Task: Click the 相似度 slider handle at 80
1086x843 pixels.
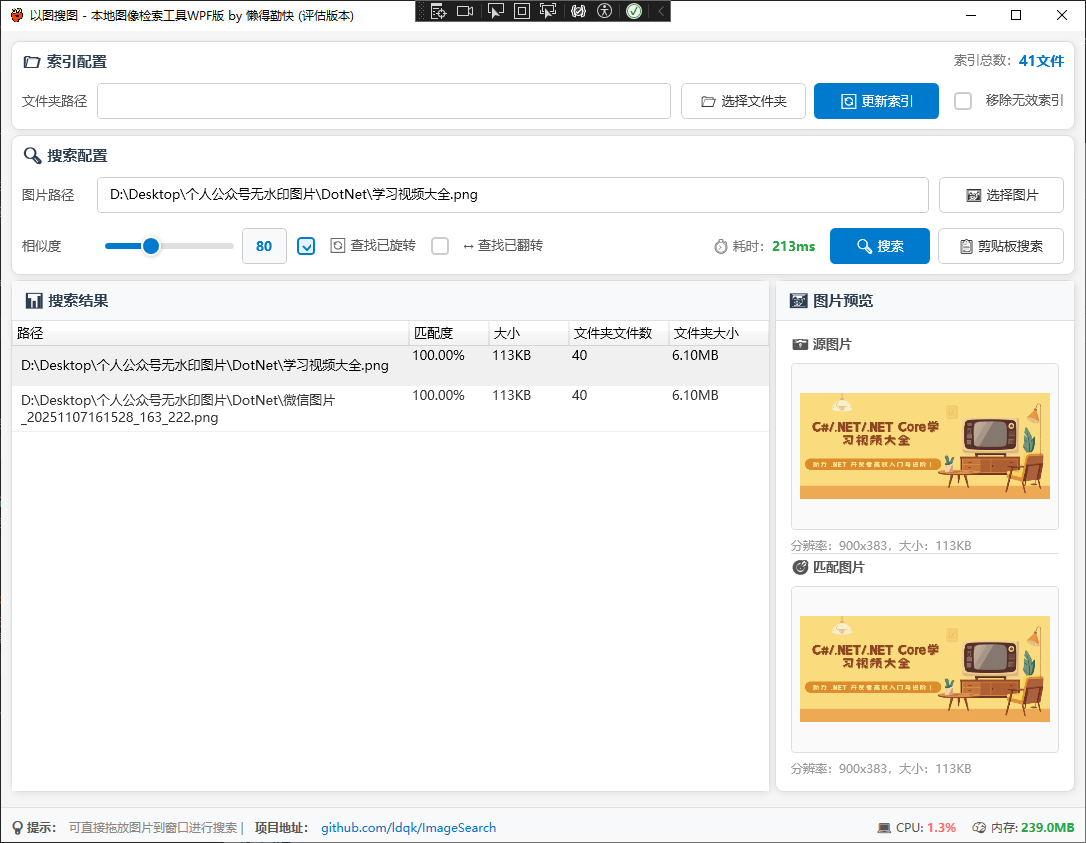Action: point(150,246)
